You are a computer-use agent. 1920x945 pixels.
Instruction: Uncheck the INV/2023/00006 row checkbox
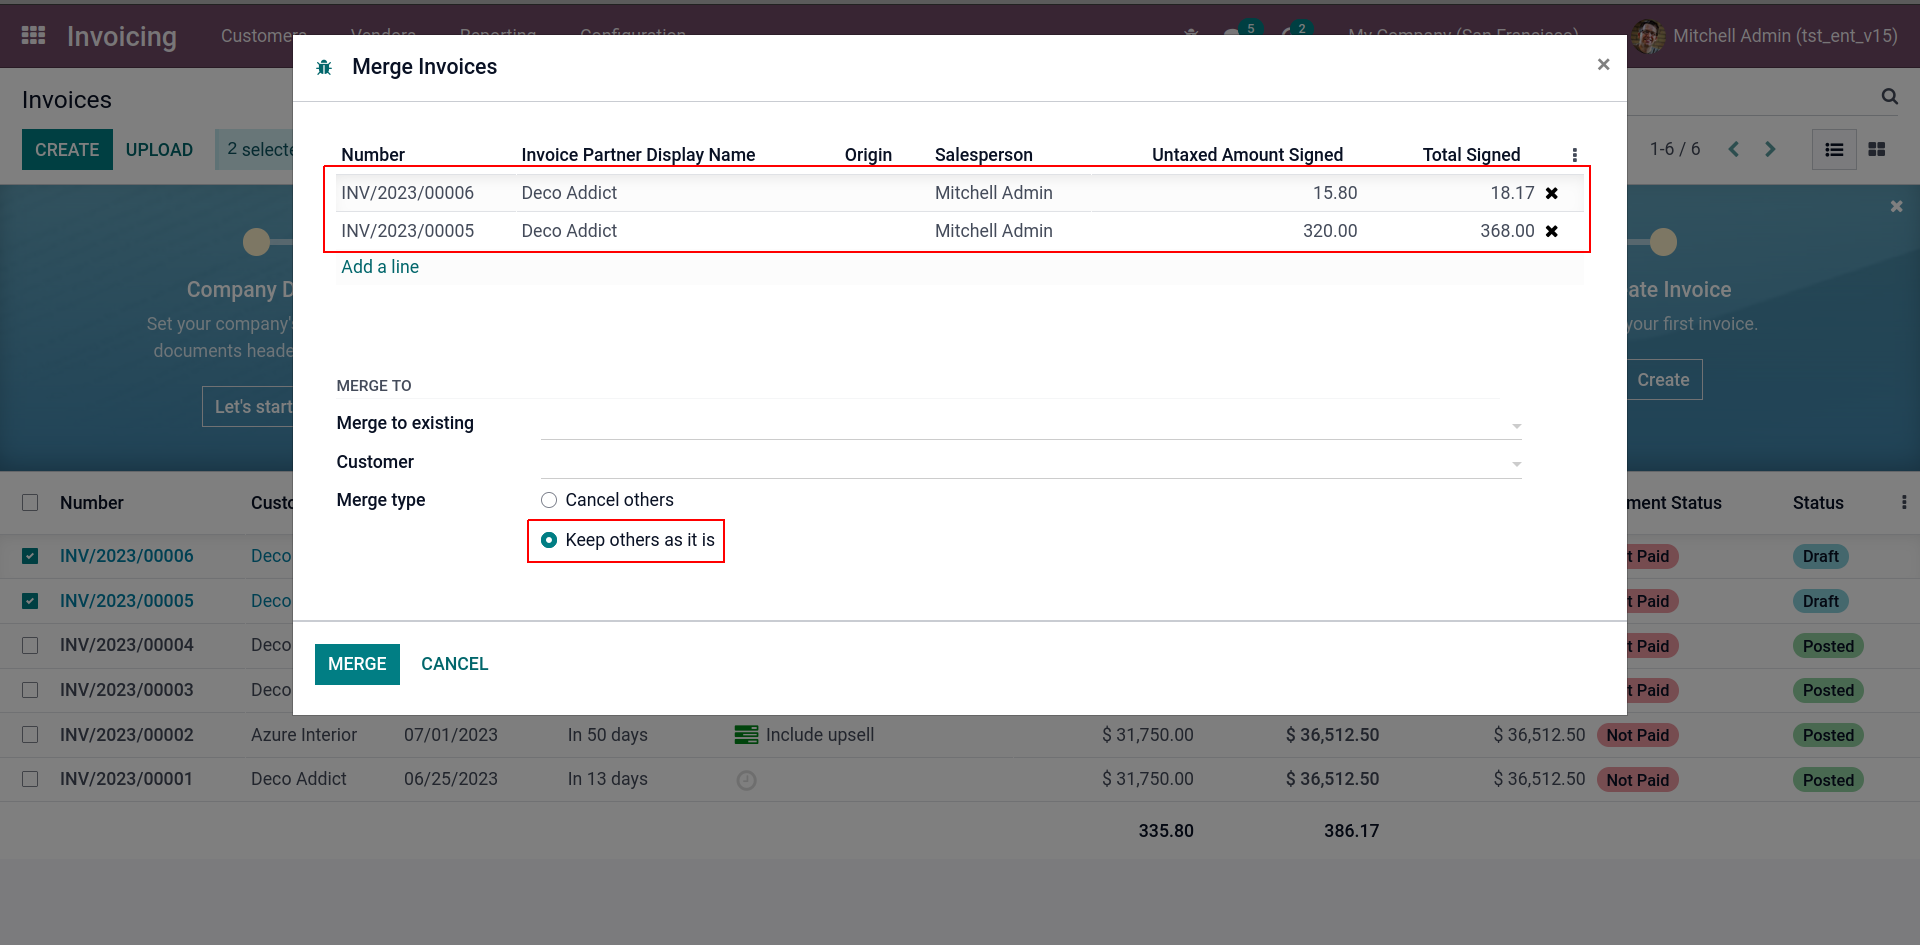(x=30, y=556)
